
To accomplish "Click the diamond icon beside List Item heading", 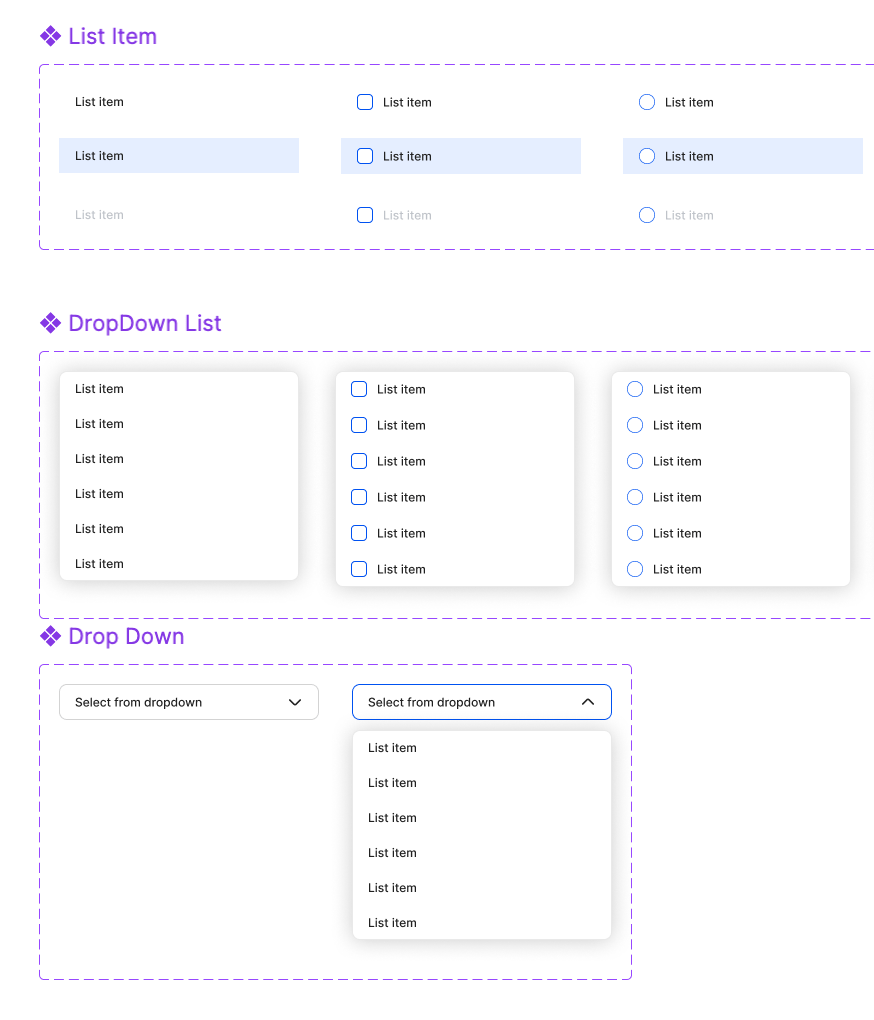I will pos(50,36).
